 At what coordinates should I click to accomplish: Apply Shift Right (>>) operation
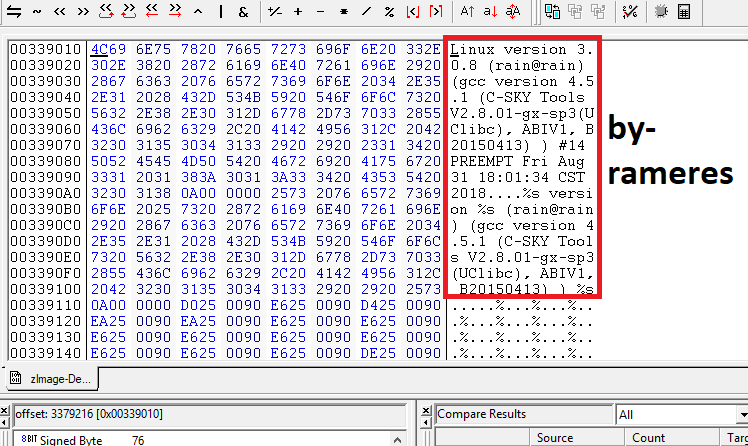click(x=83, y=11)
